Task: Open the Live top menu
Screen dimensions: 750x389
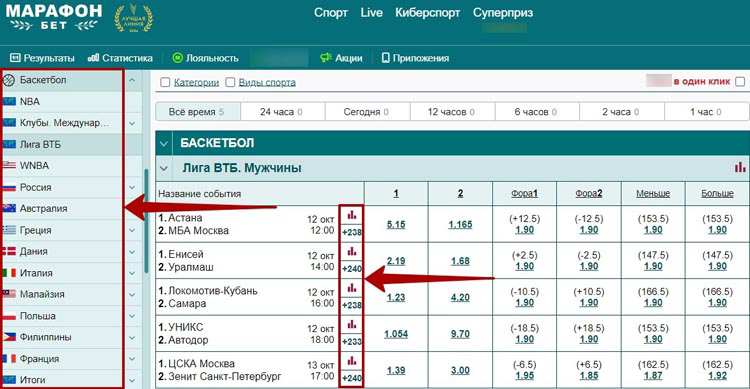Action: coord(372,13)
